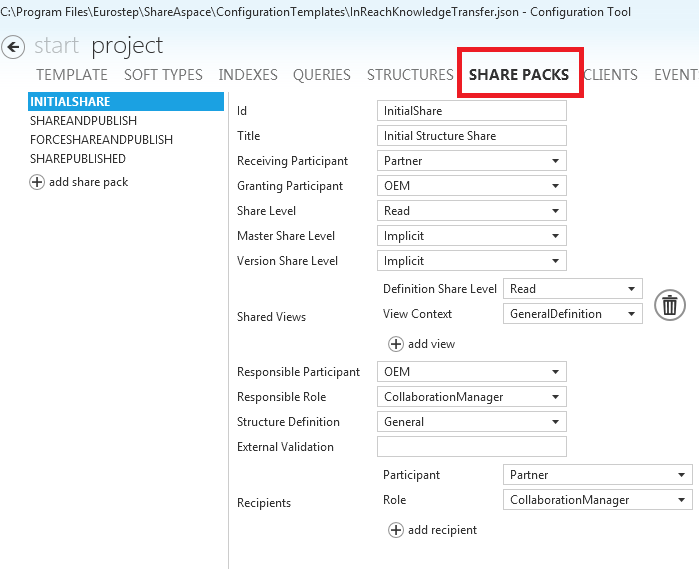The height and width of the screenshot is (569, 699).
Task: Go back using the arrow icon
Action: pyautogui.click(x=13, y=47)
